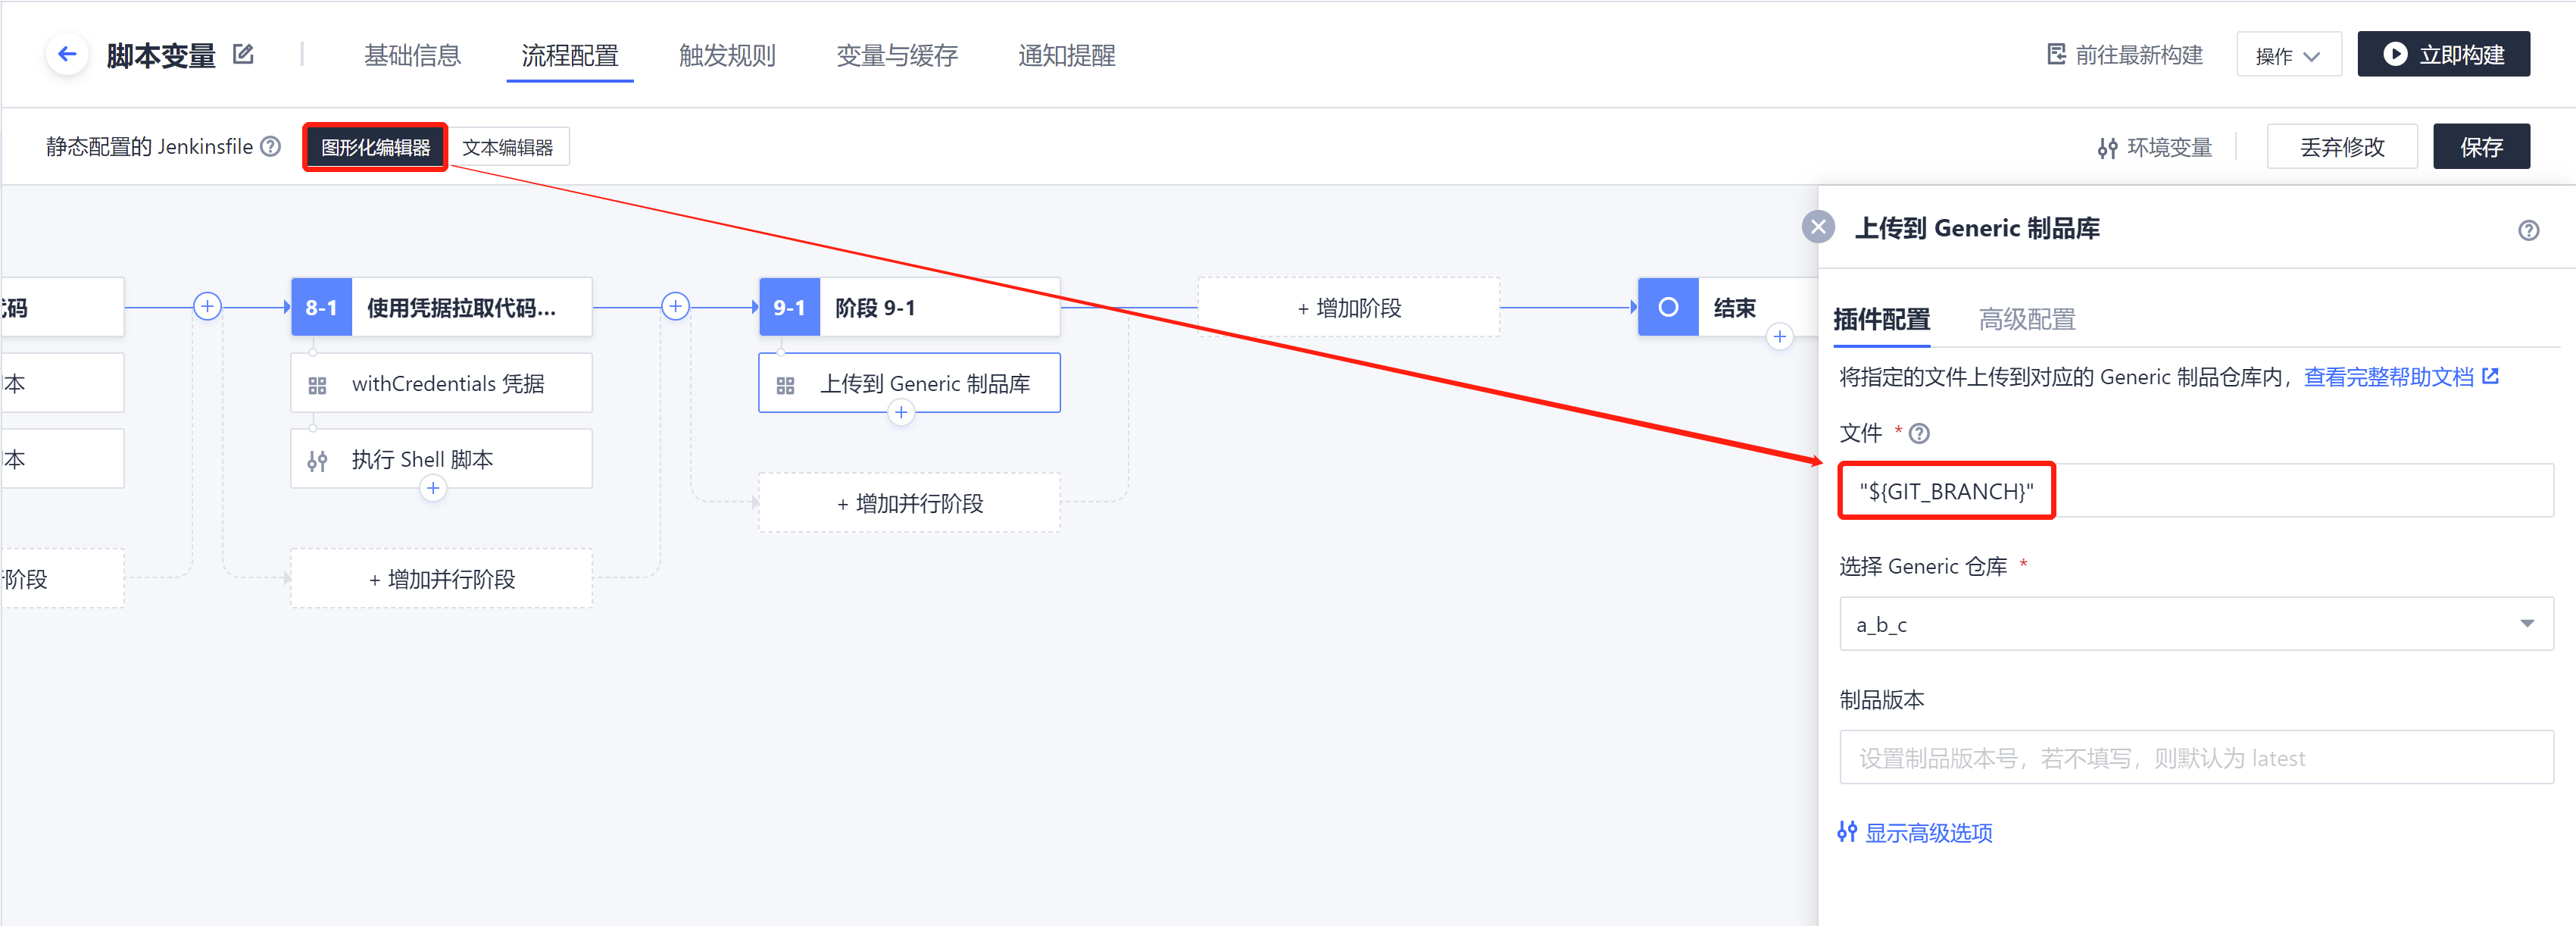Click the Shell script step slider icon
Image resolution: width=2576 pixels, height=926 pixels.
[317, 461]
